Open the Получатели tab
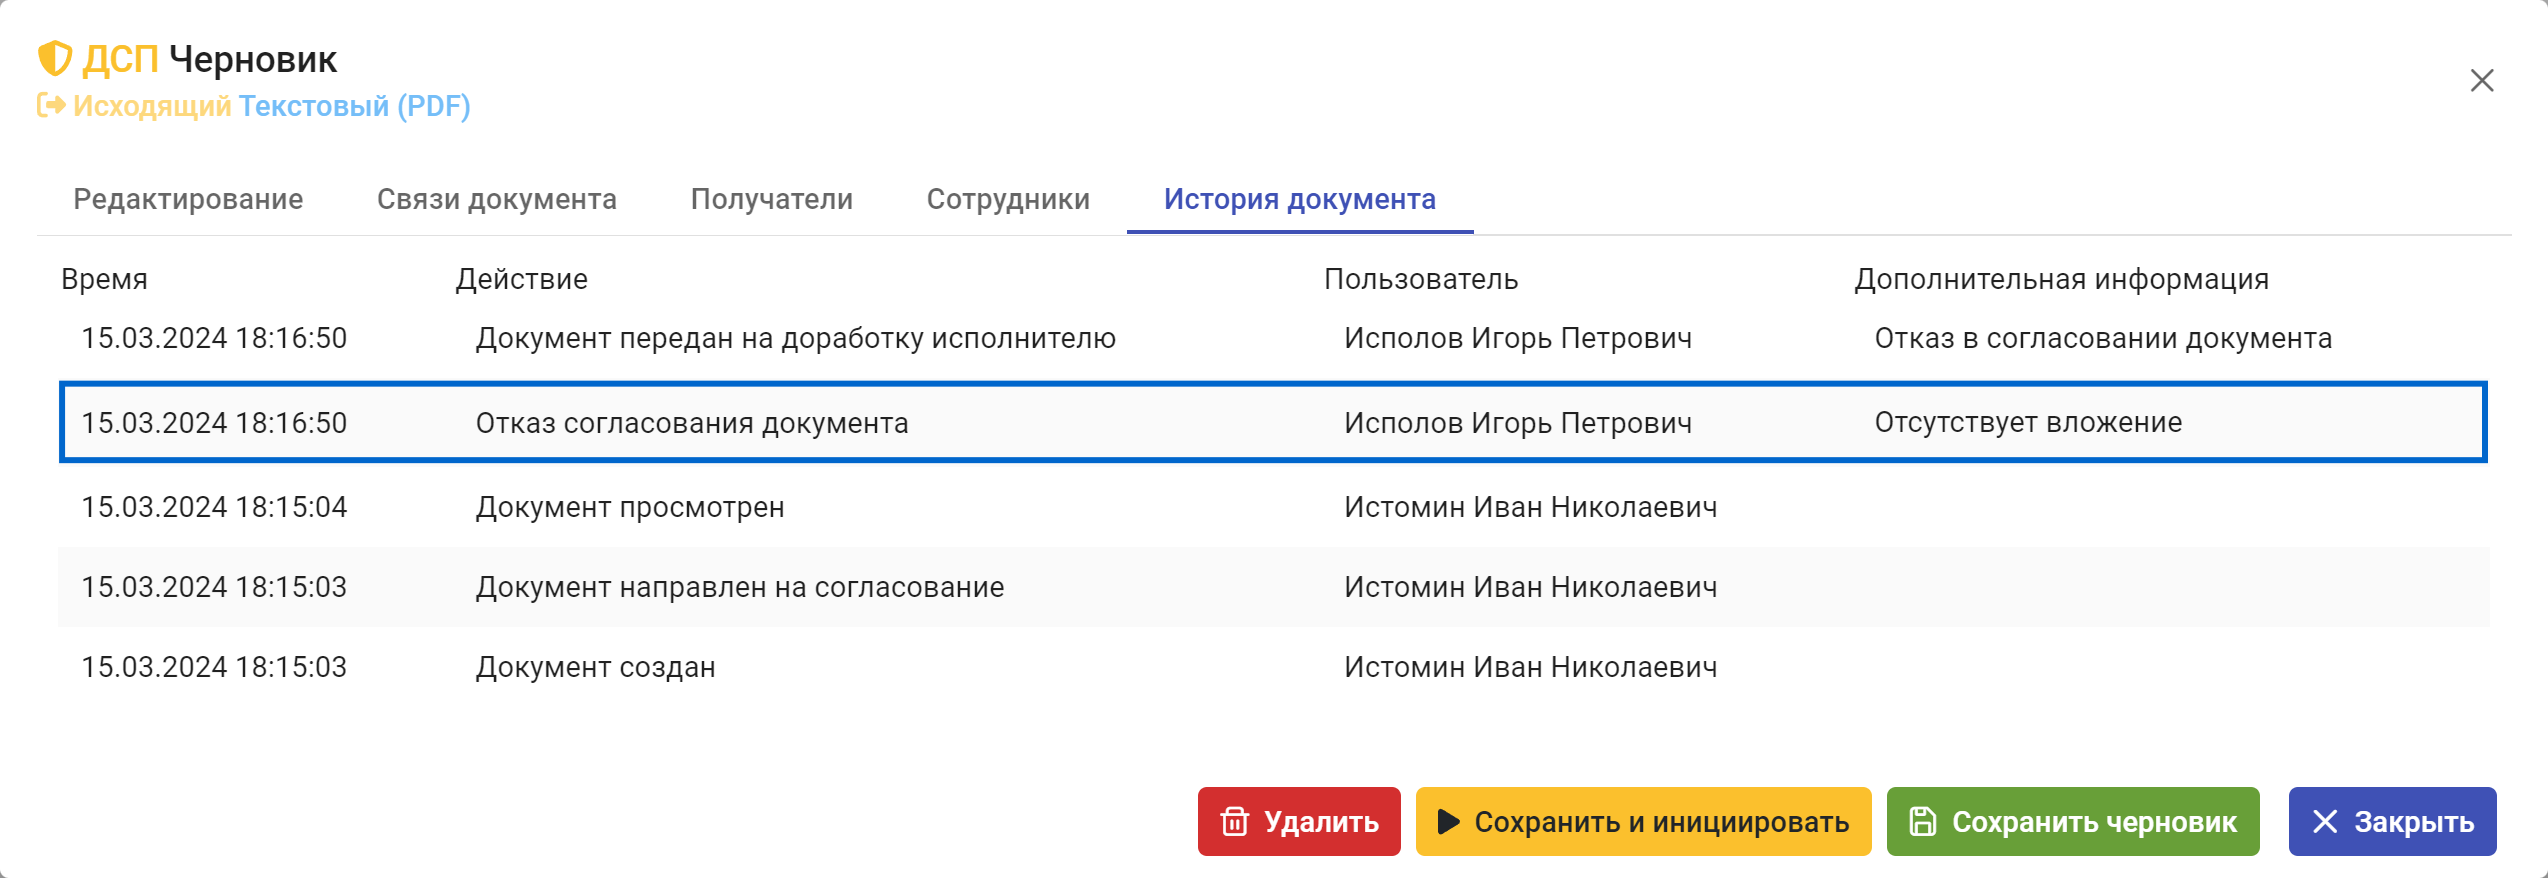Screen dimensions: 2548x878 [771, 199]
